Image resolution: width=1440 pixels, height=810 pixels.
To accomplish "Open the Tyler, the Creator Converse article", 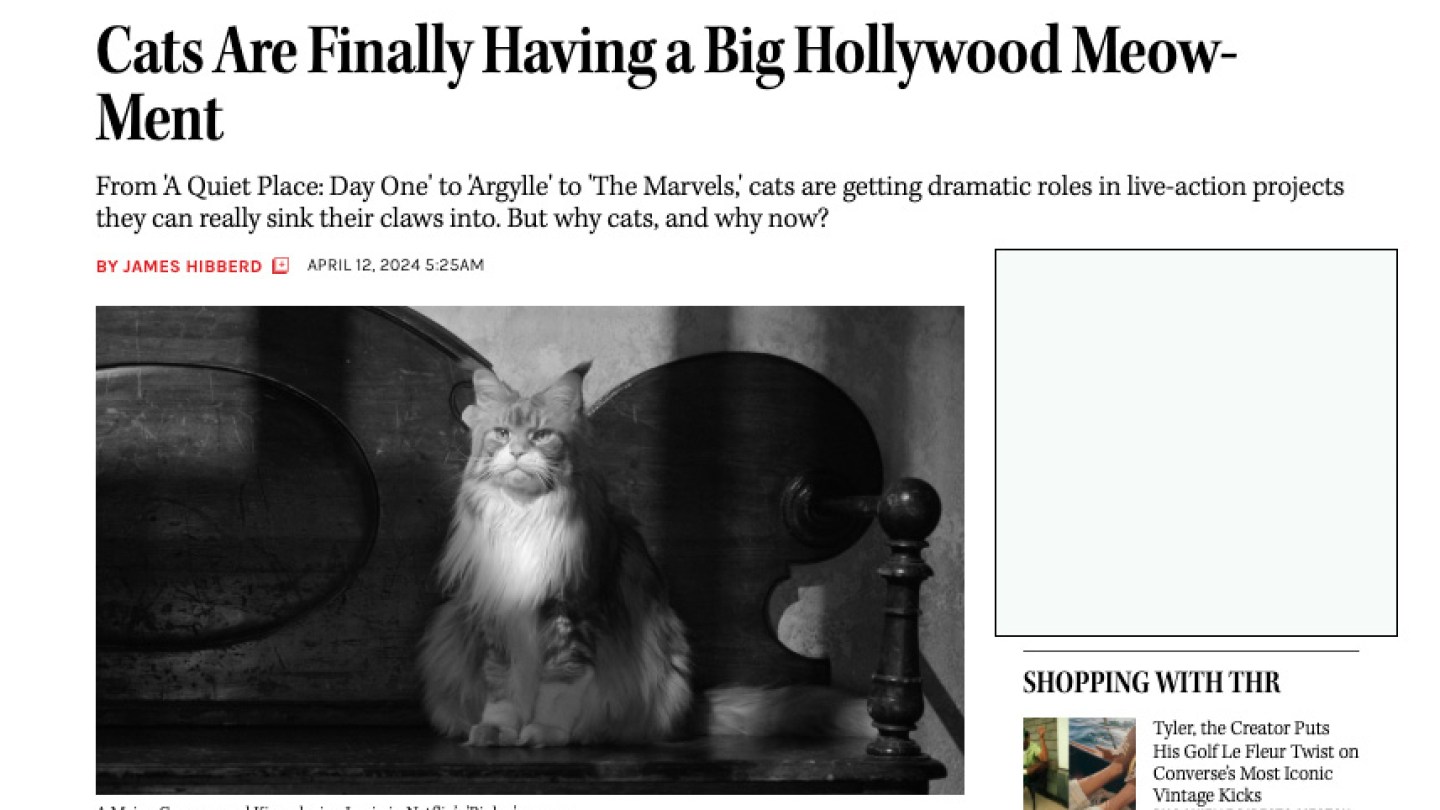I will coord(1256,761).
